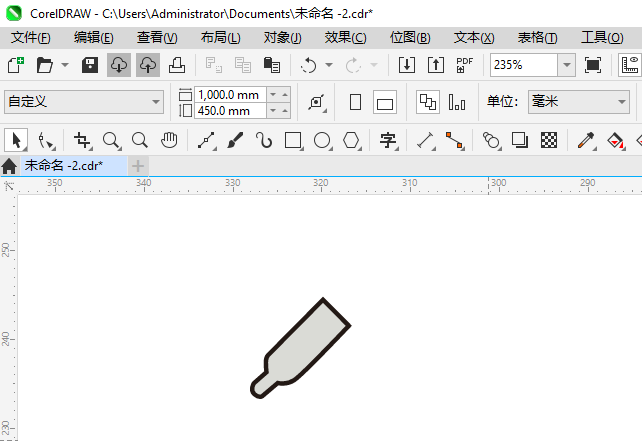642x441 pixels.
Task: Open the units dropdown showing 毫米
Action: (579, 102)
